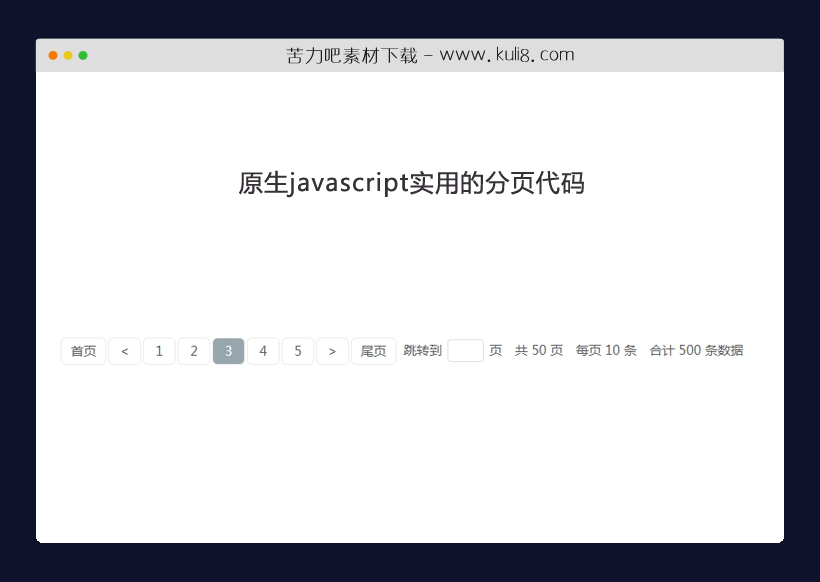Click the 首页 (first page) button
Screen dimensions: 820x582
click(83, 351)
